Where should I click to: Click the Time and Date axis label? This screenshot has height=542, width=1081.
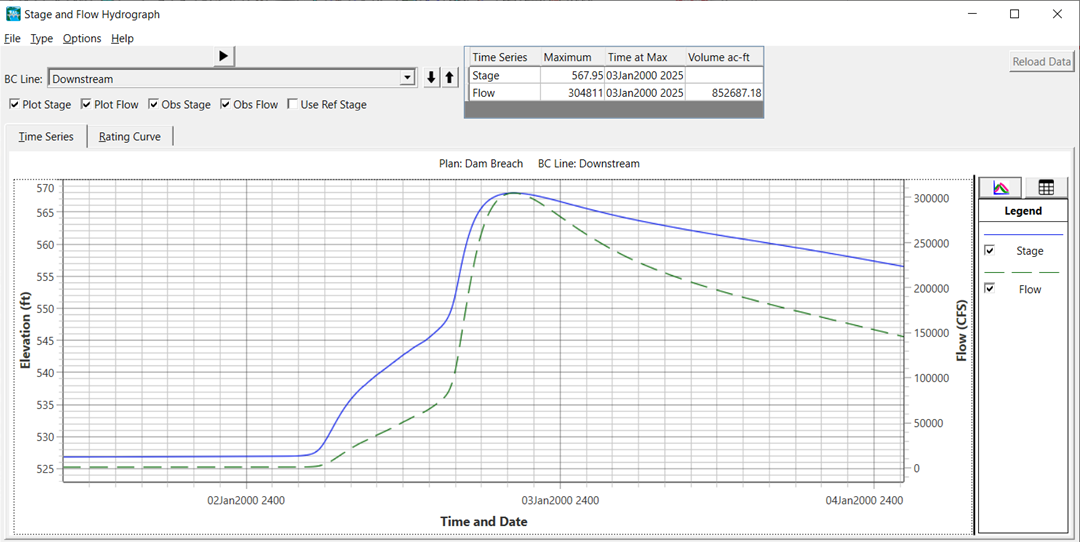pyautogui.click(x=484, y=522)
